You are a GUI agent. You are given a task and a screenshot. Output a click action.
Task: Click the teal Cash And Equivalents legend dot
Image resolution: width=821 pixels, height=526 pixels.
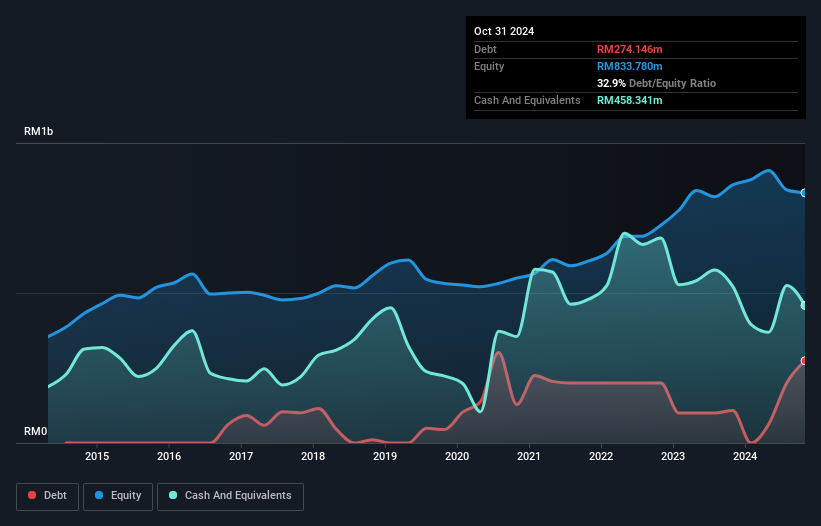coord(173,495)
